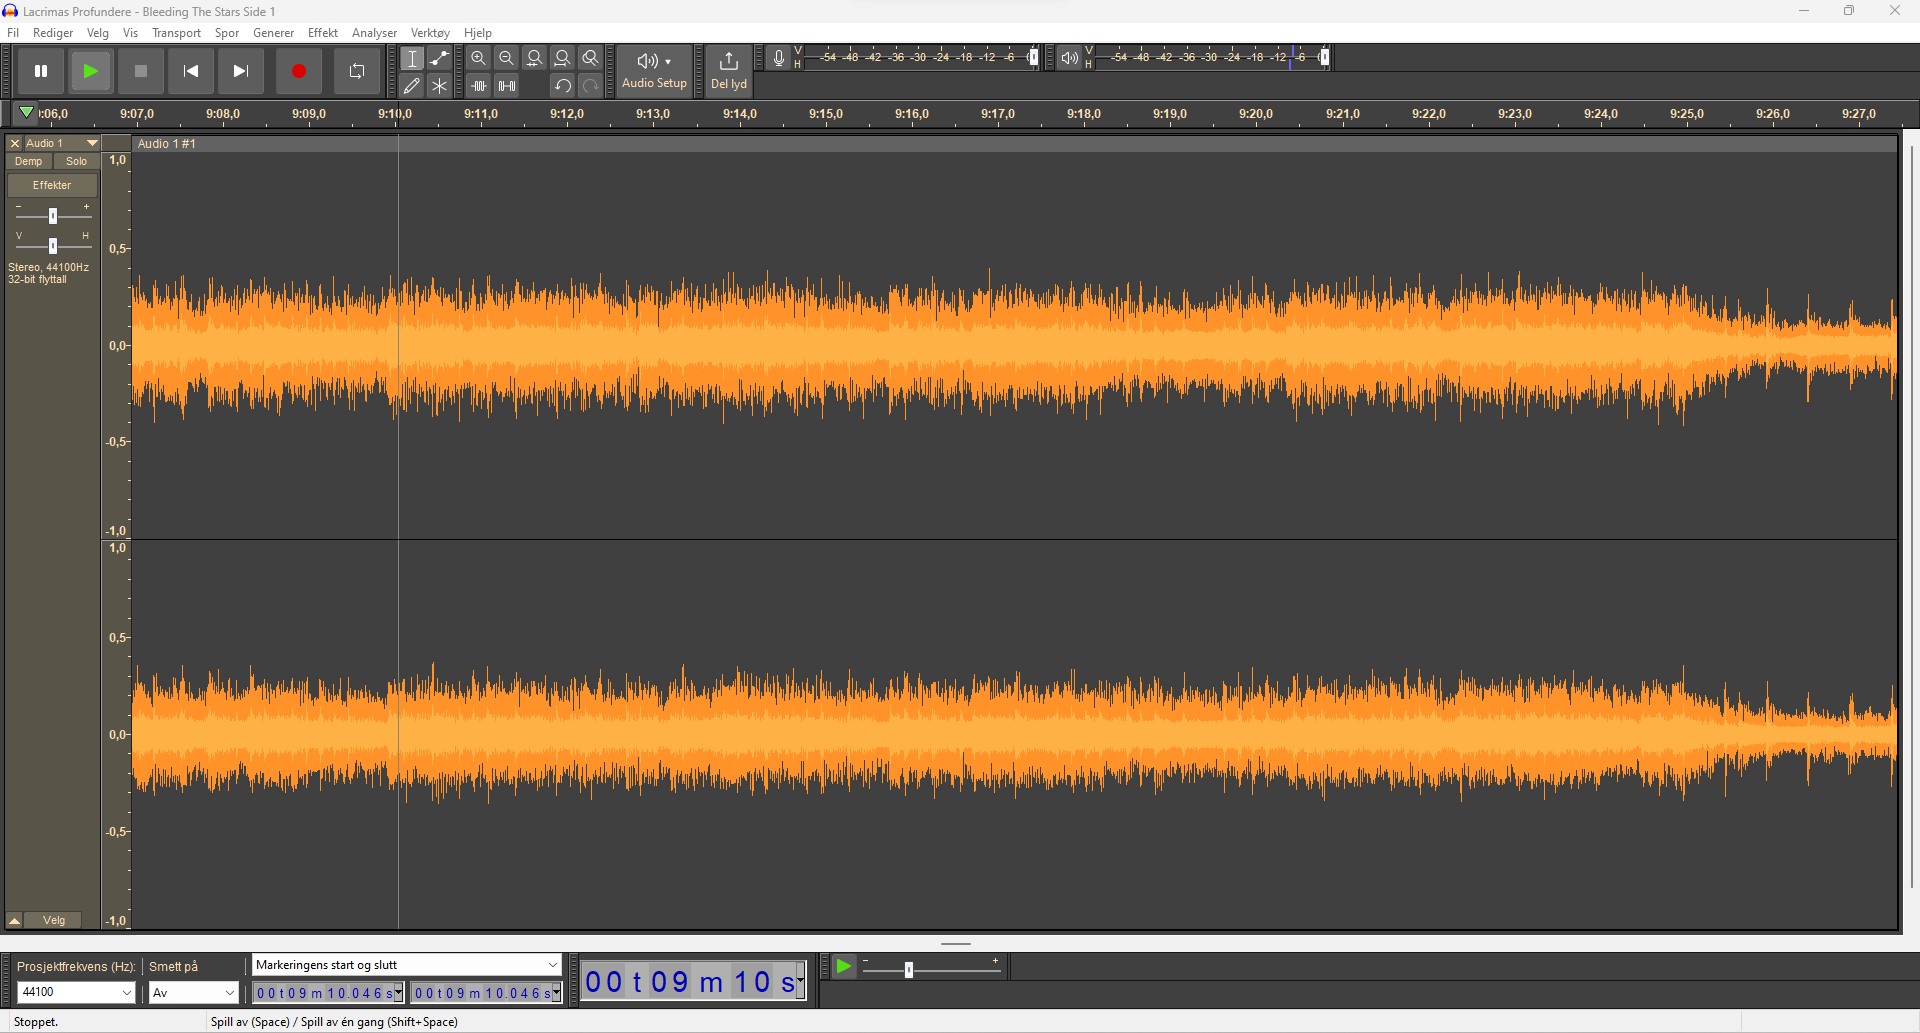Adjust the track gain slider
The height and width of the screenshot is (1033, 1920).
pos(53,216)
